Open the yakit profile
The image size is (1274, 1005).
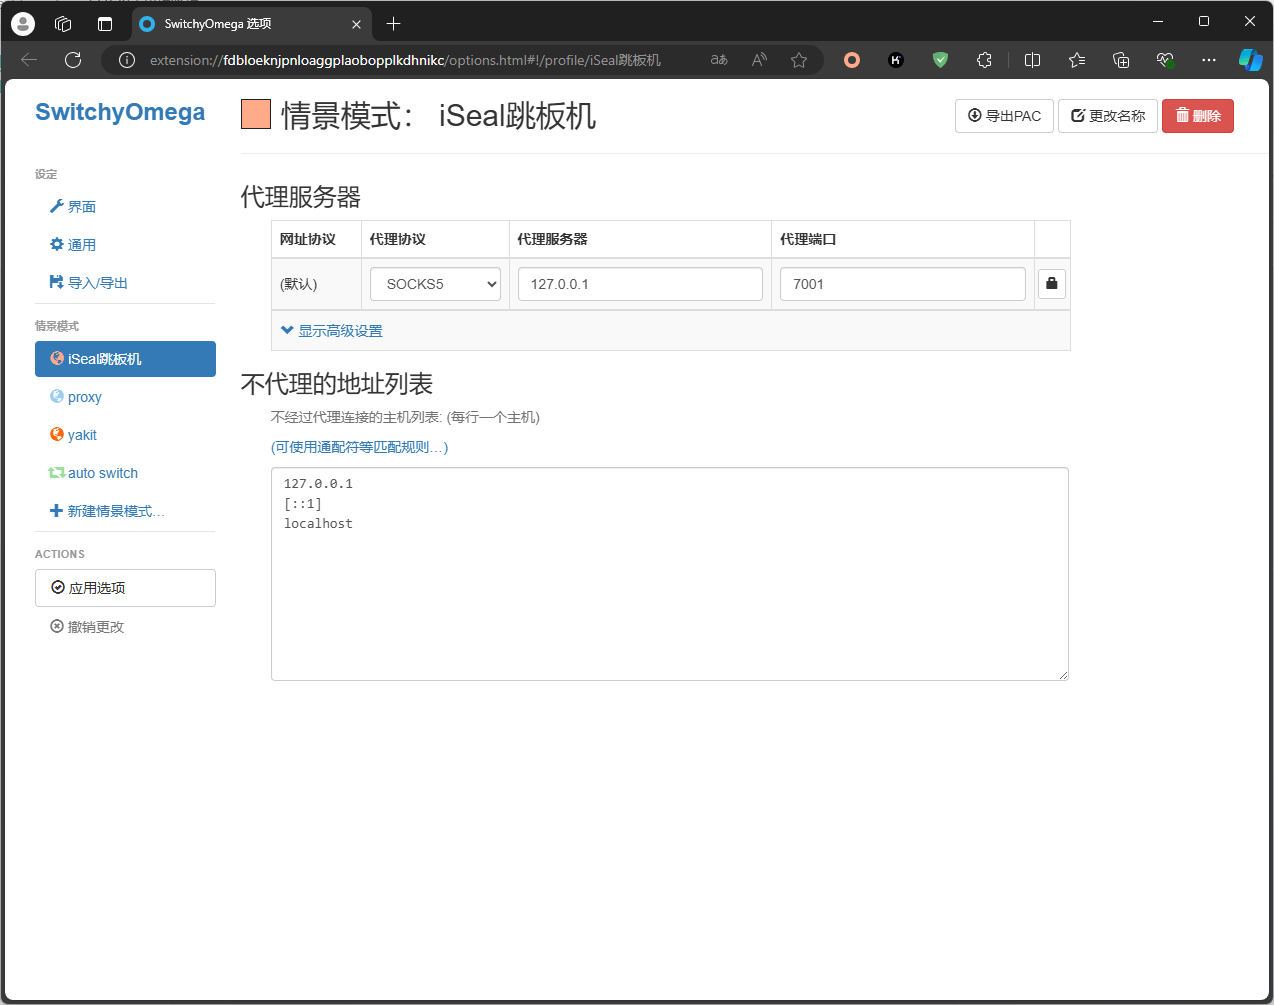coord(82,435)
